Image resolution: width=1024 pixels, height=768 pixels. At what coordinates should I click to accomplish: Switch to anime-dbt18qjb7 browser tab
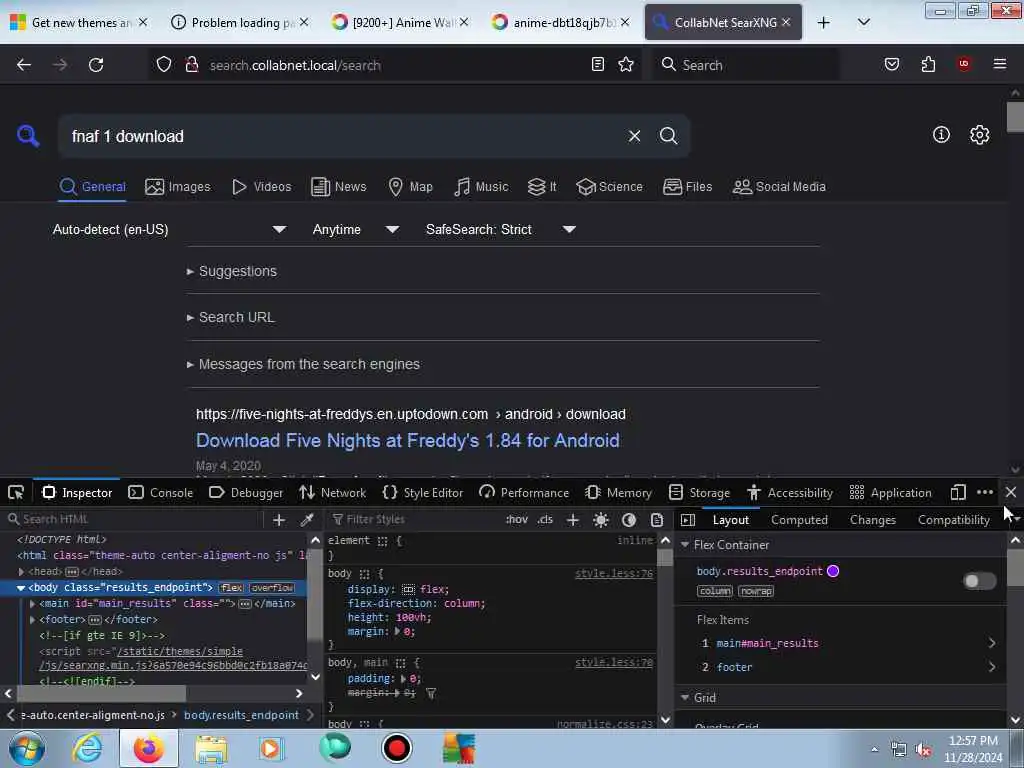(x=559, y=23)
